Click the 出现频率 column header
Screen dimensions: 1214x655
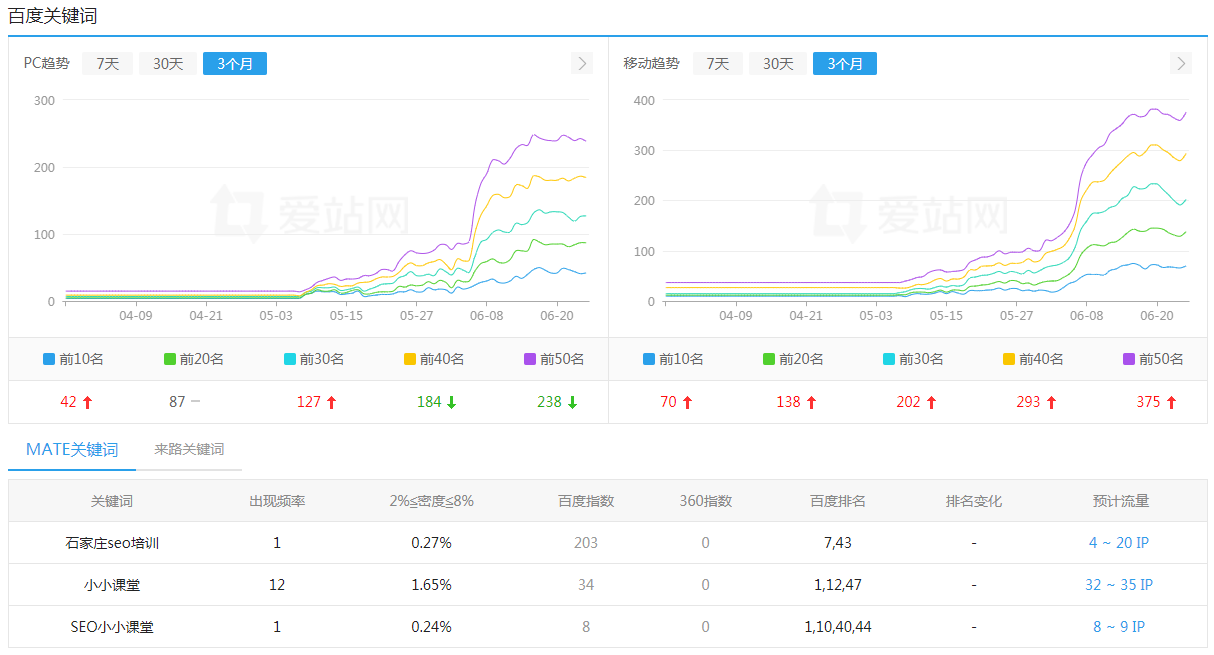277,501
